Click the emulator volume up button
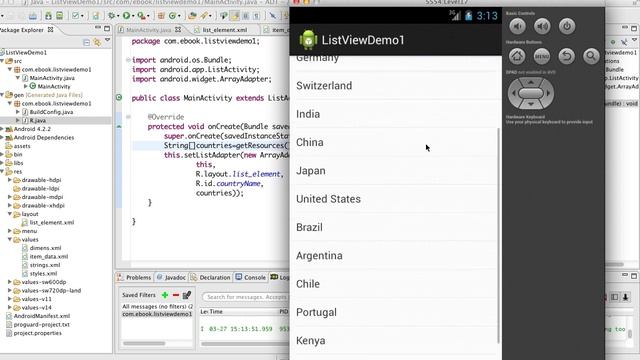Viewport: 640px width, 360px height. (x=542, y=27)
